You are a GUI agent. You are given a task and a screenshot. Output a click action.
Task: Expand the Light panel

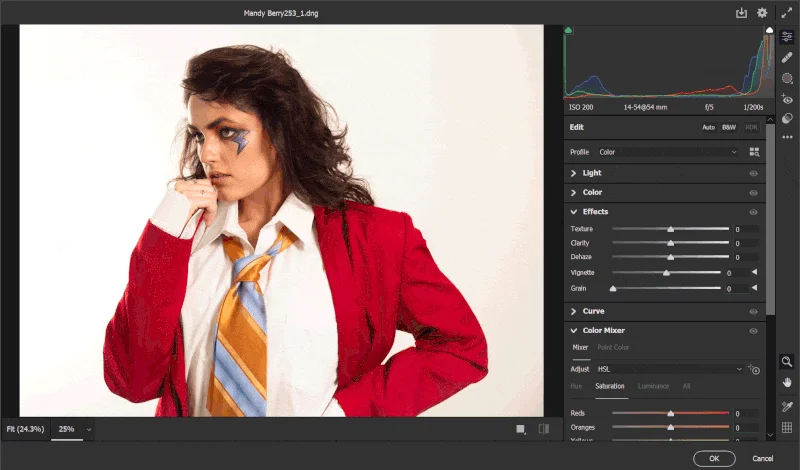pos(573,174)
